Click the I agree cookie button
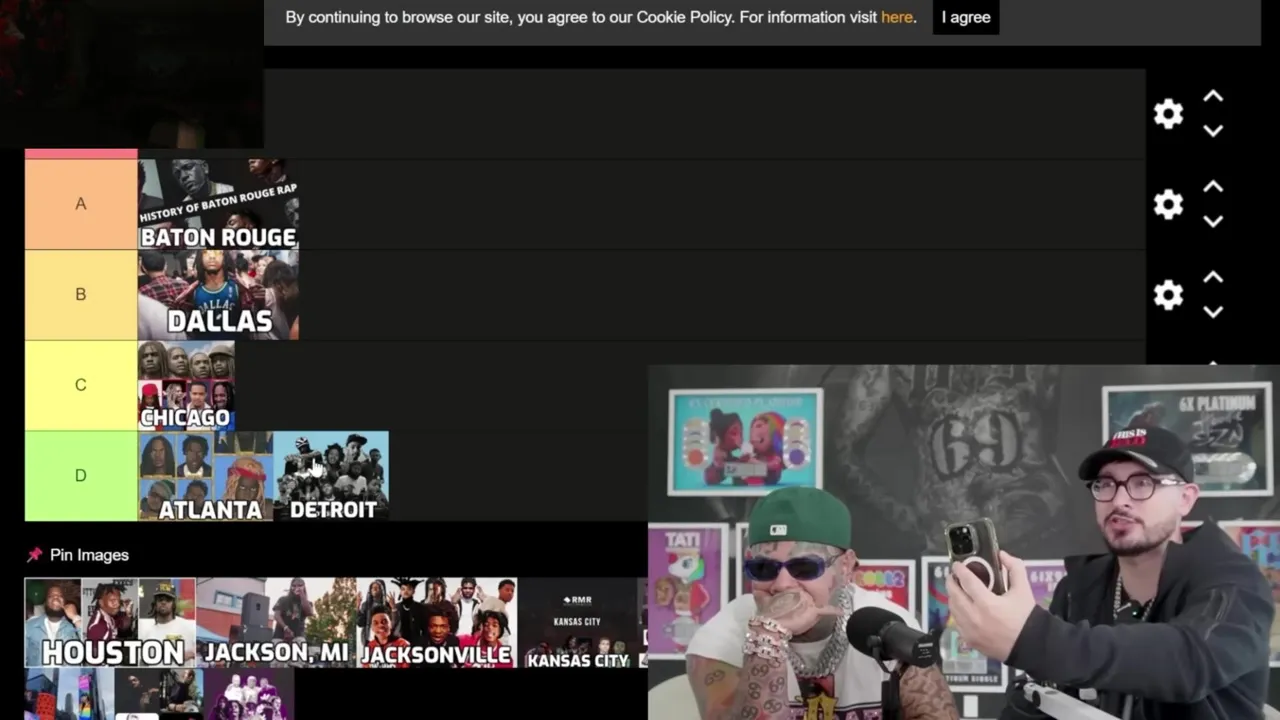This screenshot has height=720, width=1280. pyautogui.click(x=966, y=17)
